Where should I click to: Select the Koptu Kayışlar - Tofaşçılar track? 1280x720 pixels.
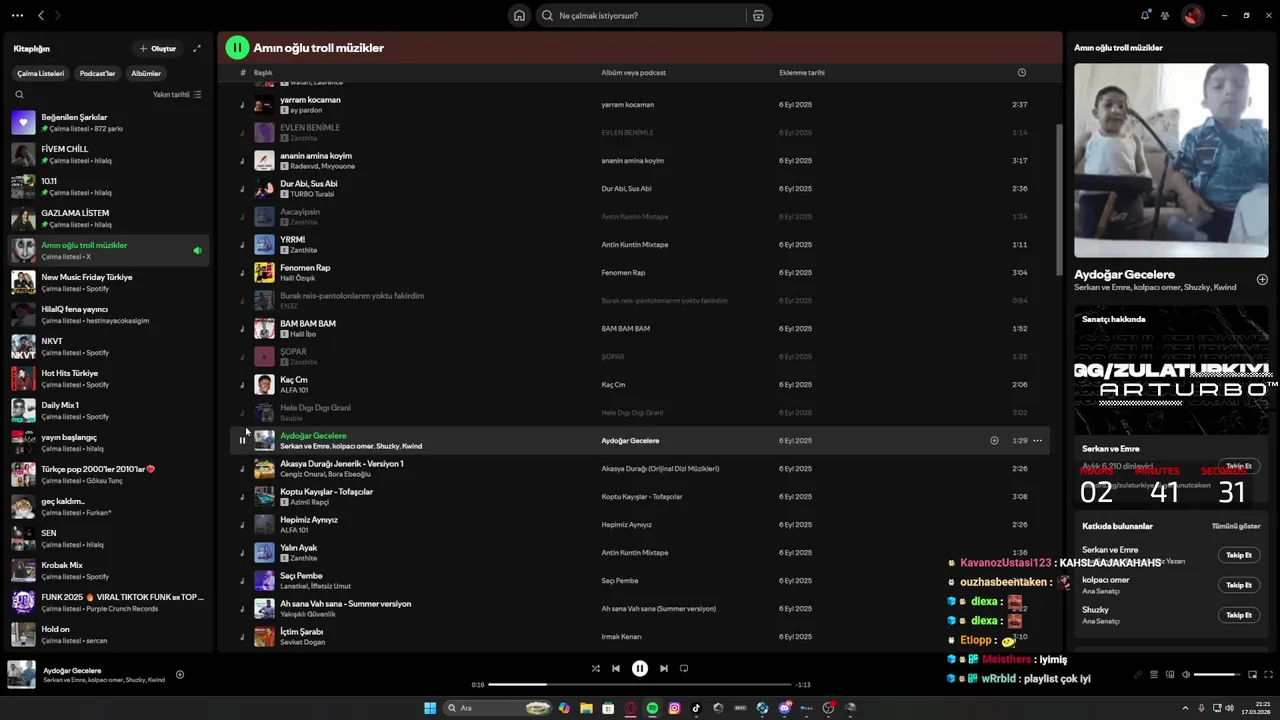pyautogui.click(x=640, y=496)
